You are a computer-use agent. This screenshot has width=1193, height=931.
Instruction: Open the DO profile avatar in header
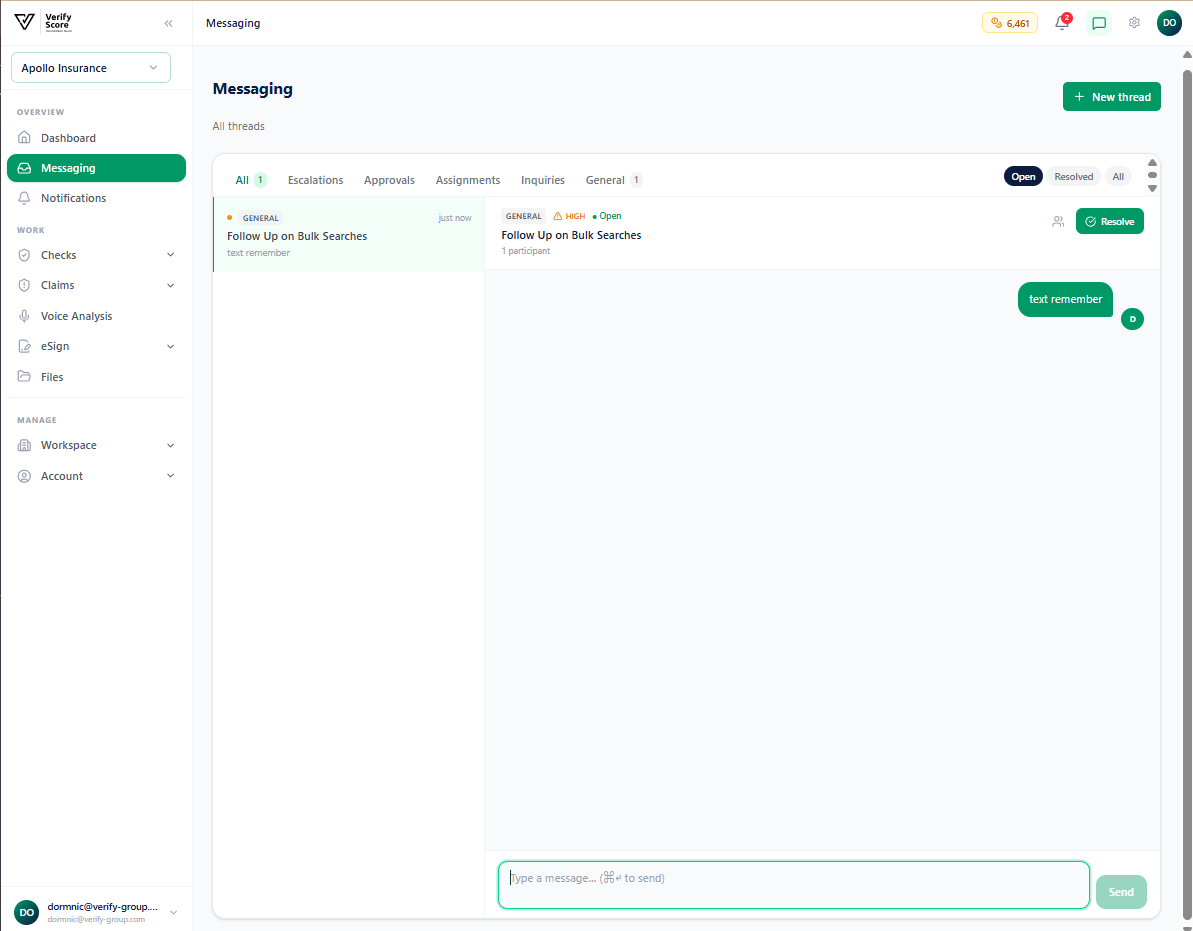point(1169,23)
